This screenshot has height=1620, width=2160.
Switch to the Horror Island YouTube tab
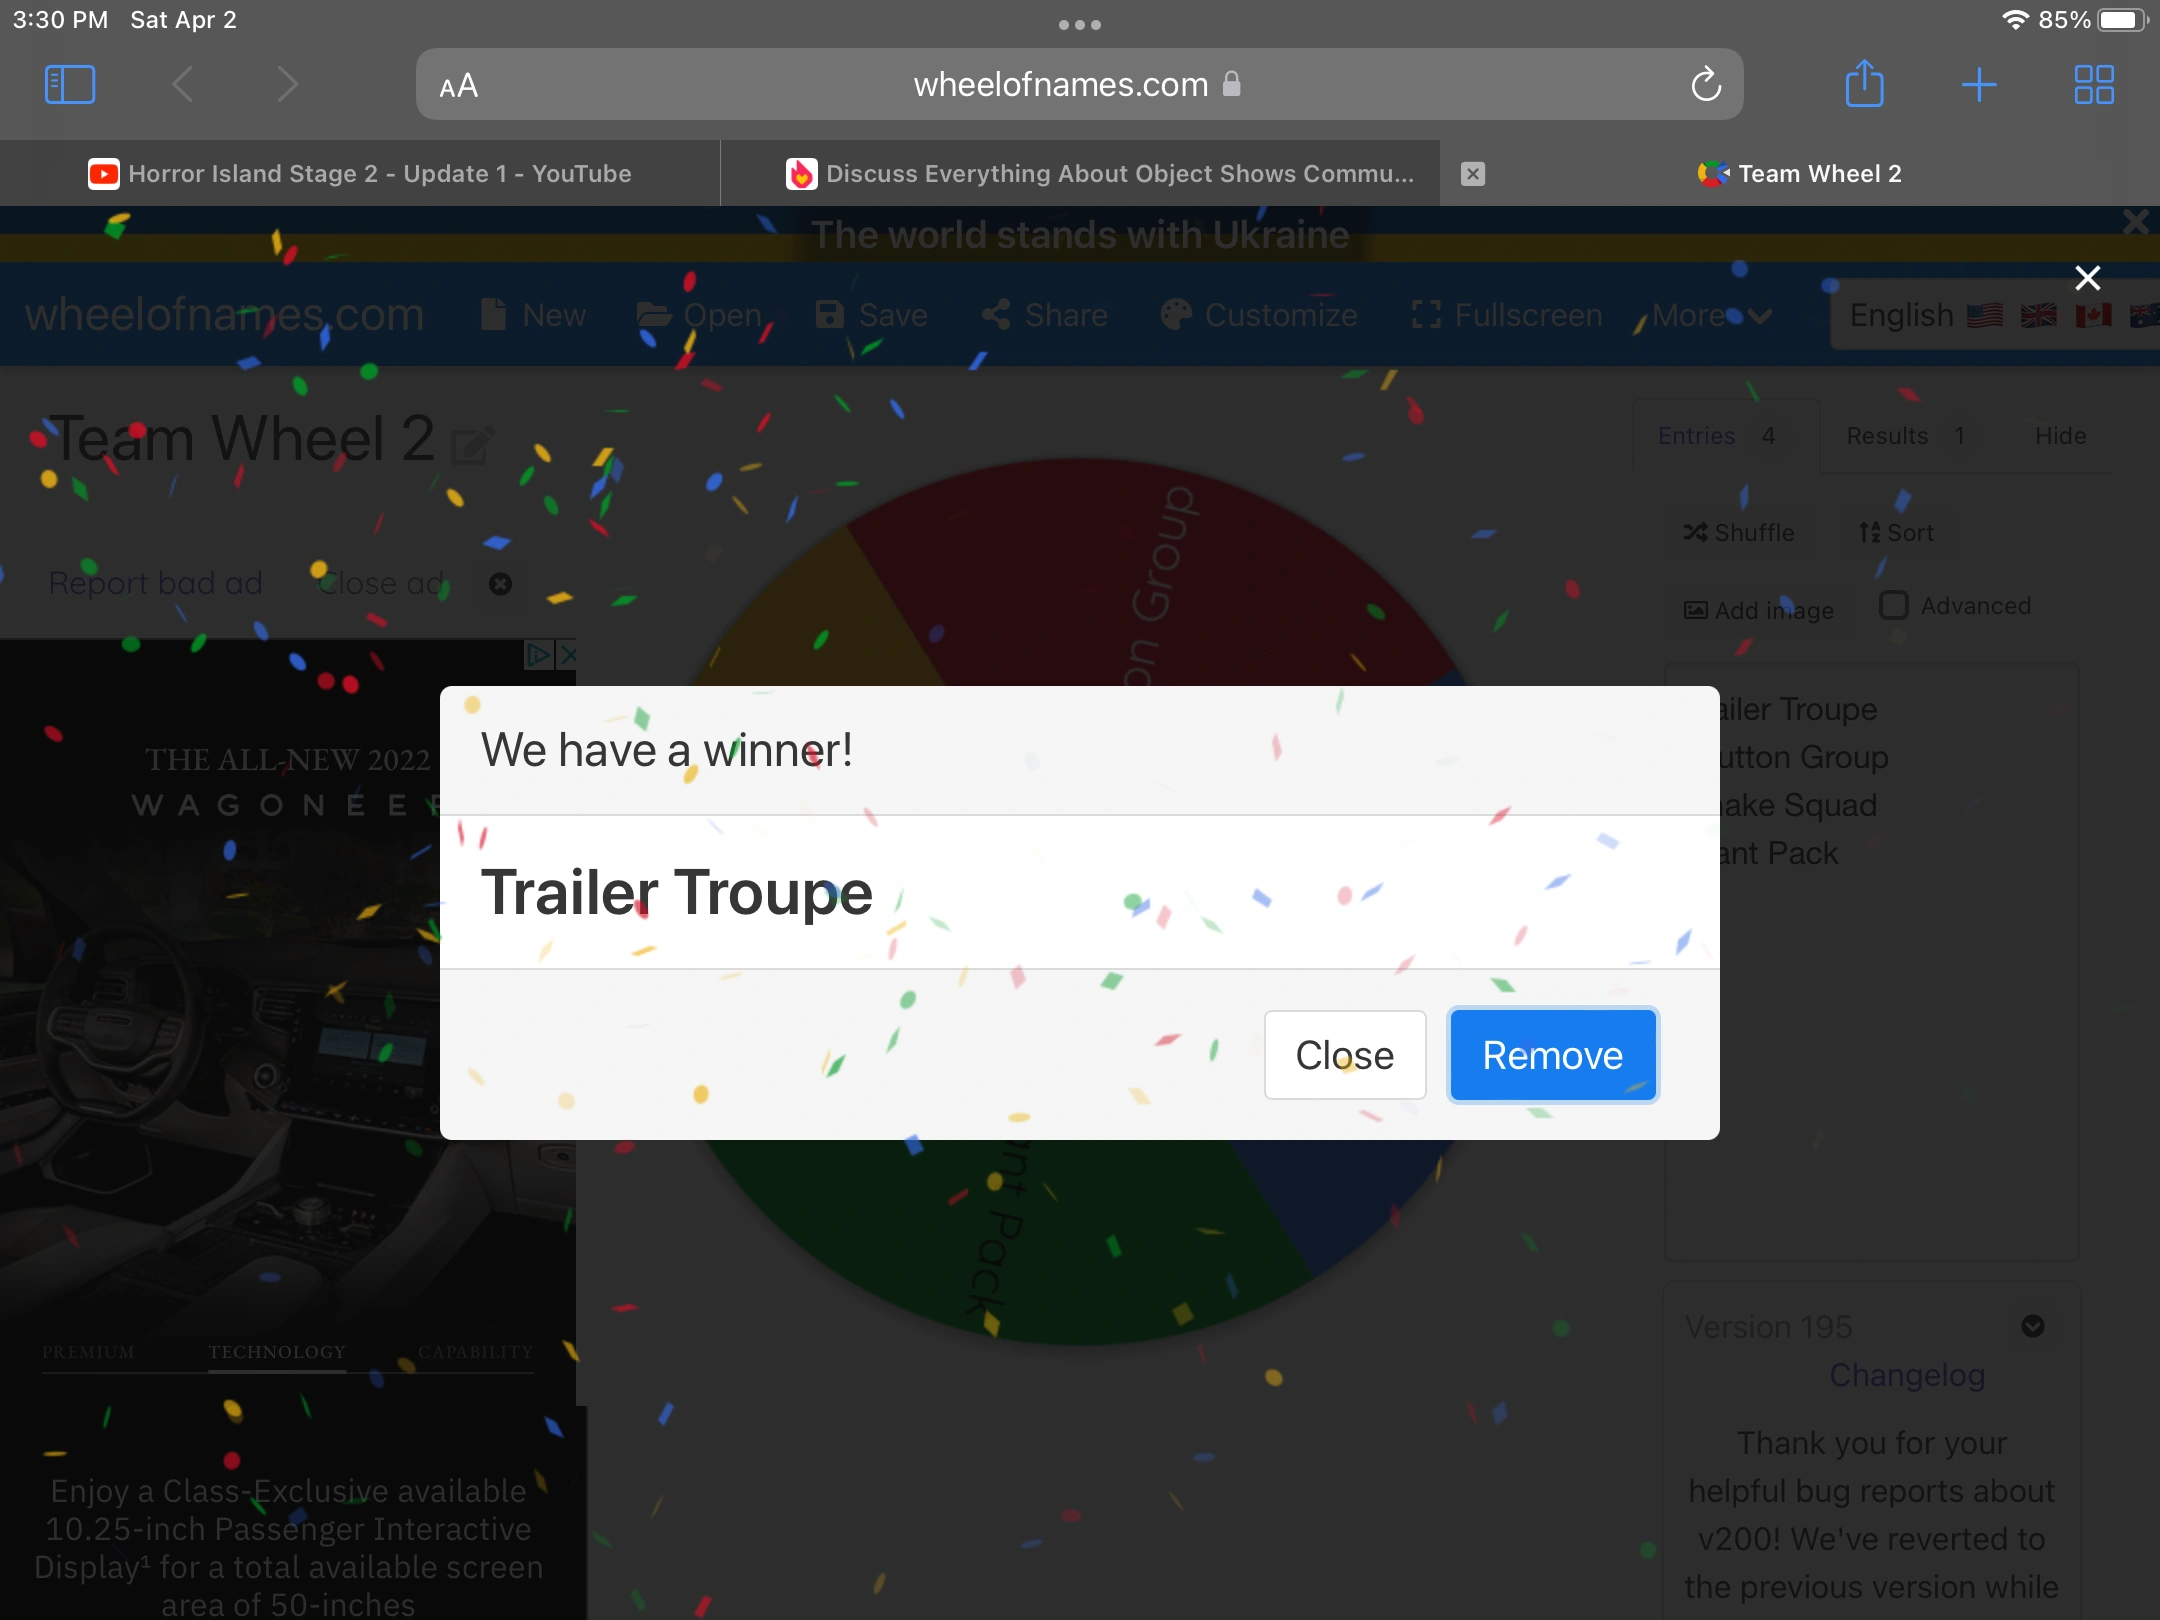click(360, 174)
